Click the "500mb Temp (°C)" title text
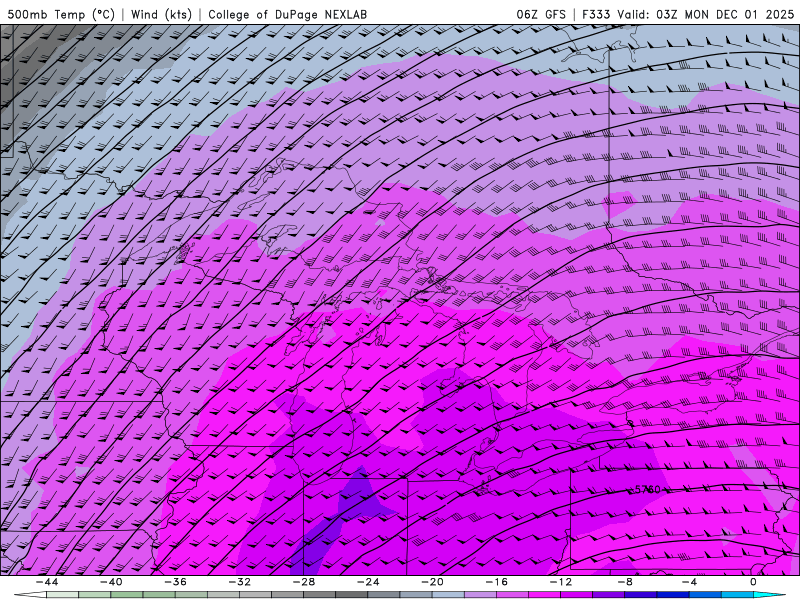 coord(61,14)
